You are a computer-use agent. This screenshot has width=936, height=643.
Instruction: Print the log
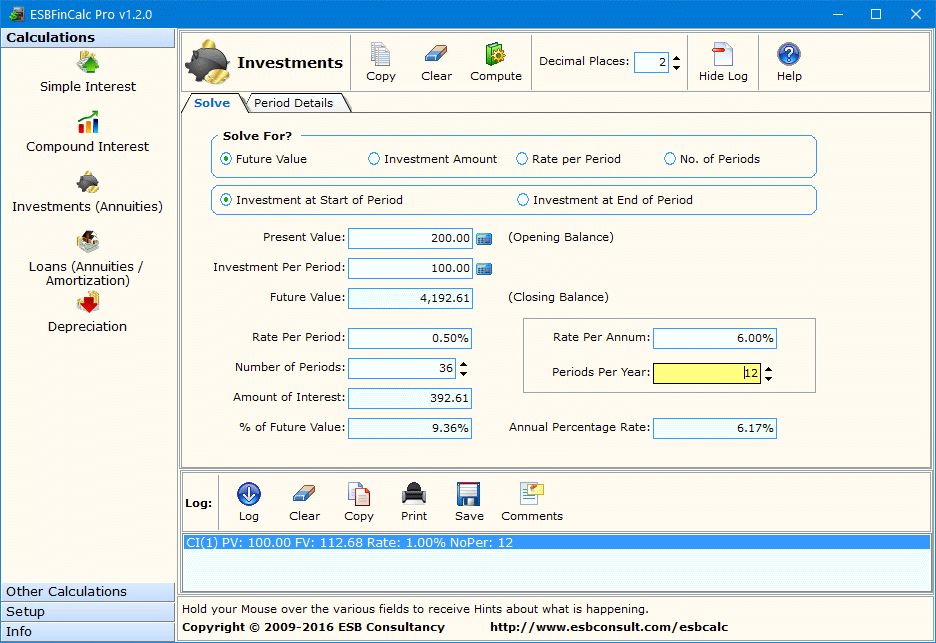coord(414,502)
